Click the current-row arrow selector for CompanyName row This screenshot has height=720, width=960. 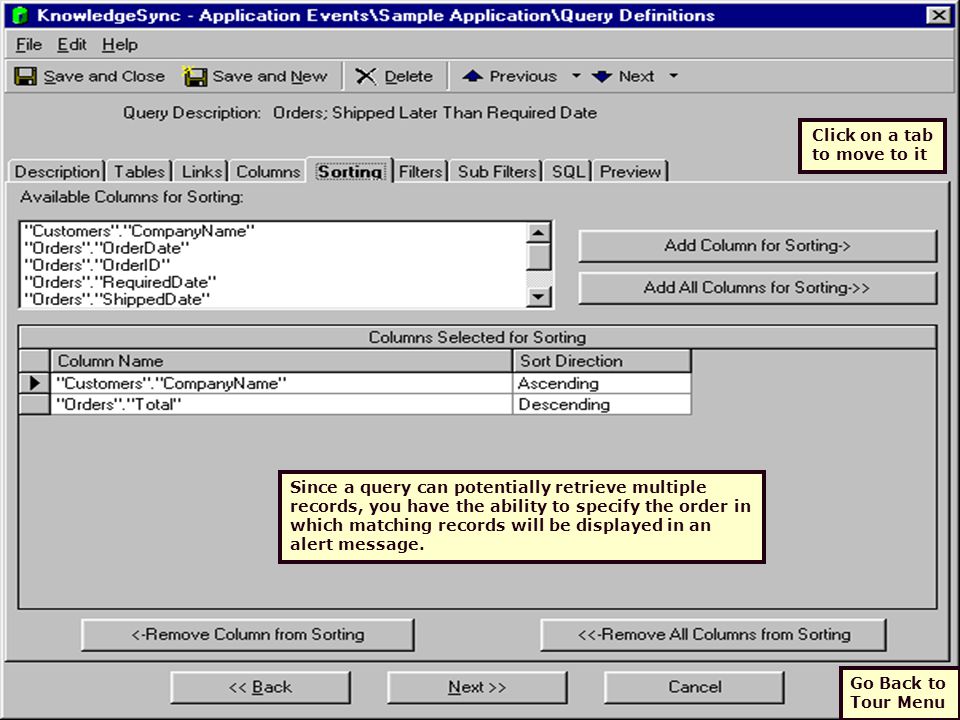pyautogui.click(x=34, y=383)
